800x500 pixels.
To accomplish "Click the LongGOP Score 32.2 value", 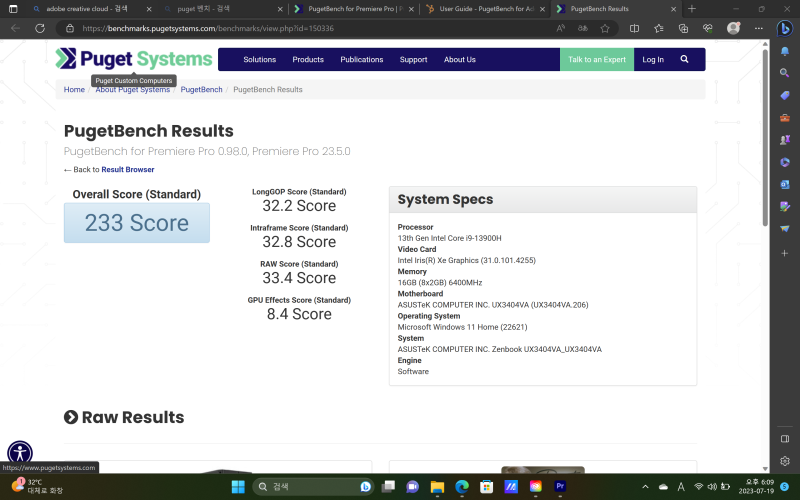I will coord(299,206).
